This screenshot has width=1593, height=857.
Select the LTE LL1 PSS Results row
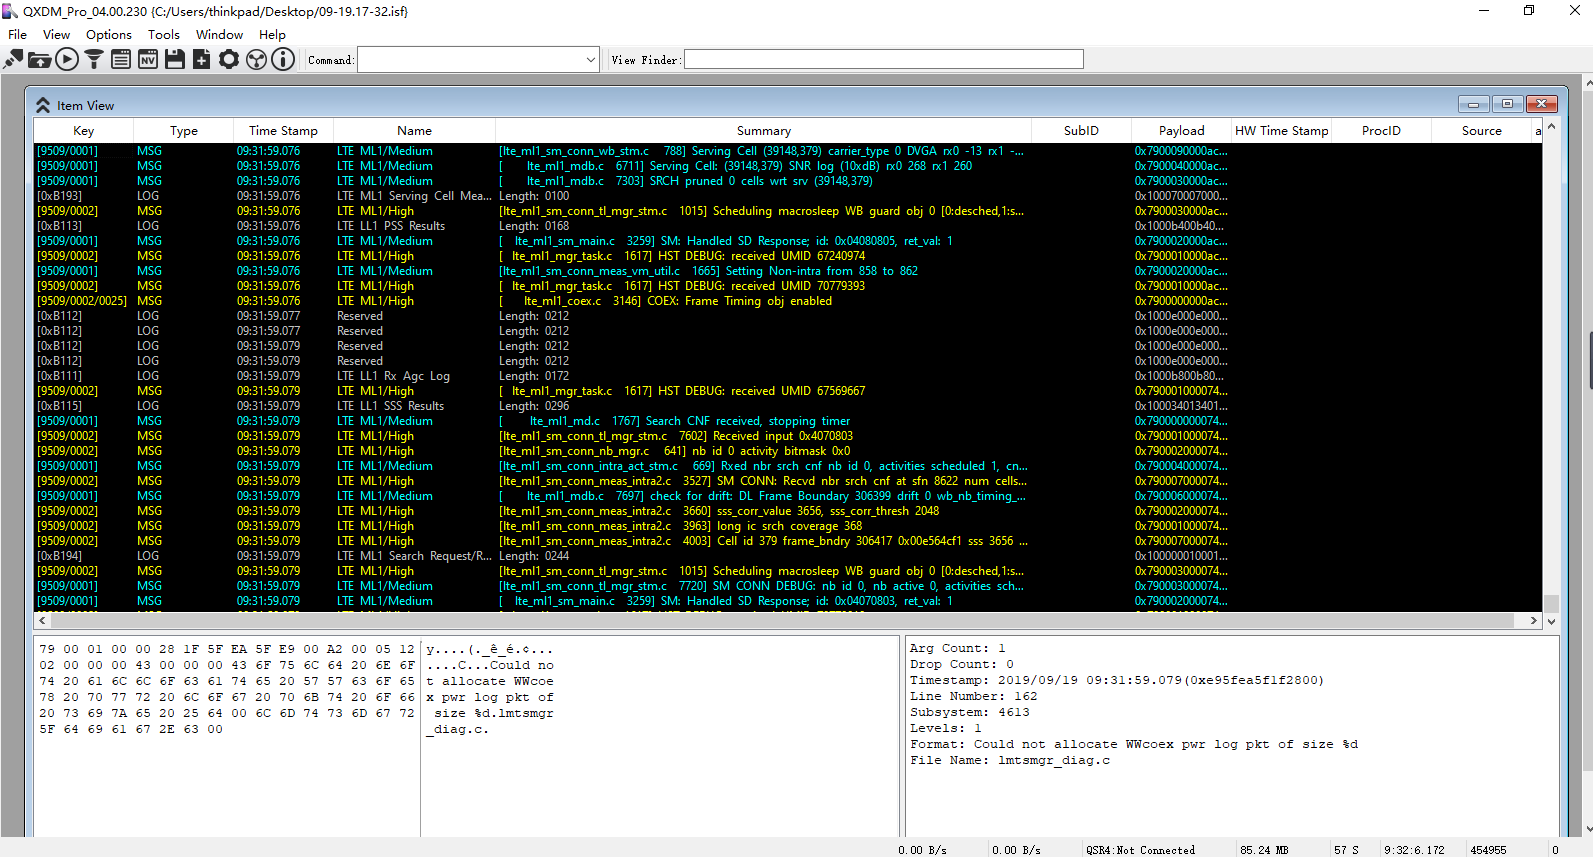[788, 226]
